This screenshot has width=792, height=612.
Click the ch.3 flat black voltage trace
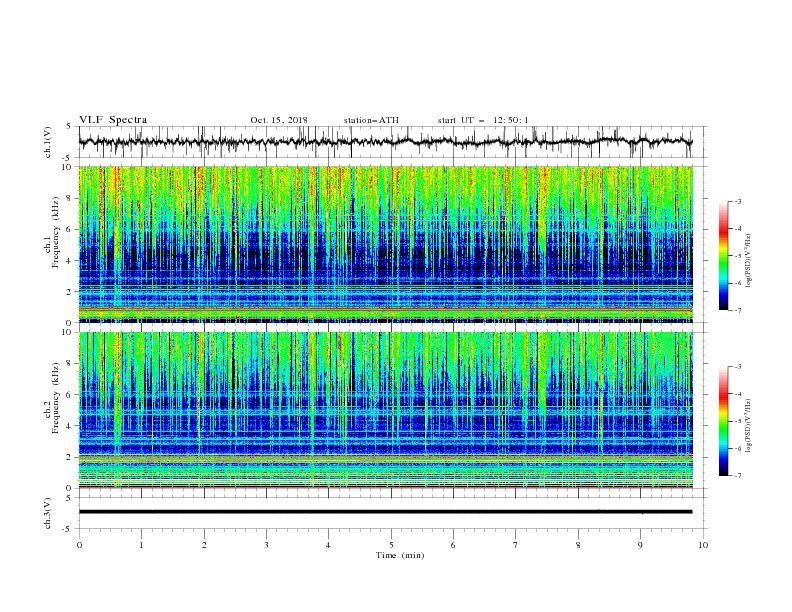385,512
